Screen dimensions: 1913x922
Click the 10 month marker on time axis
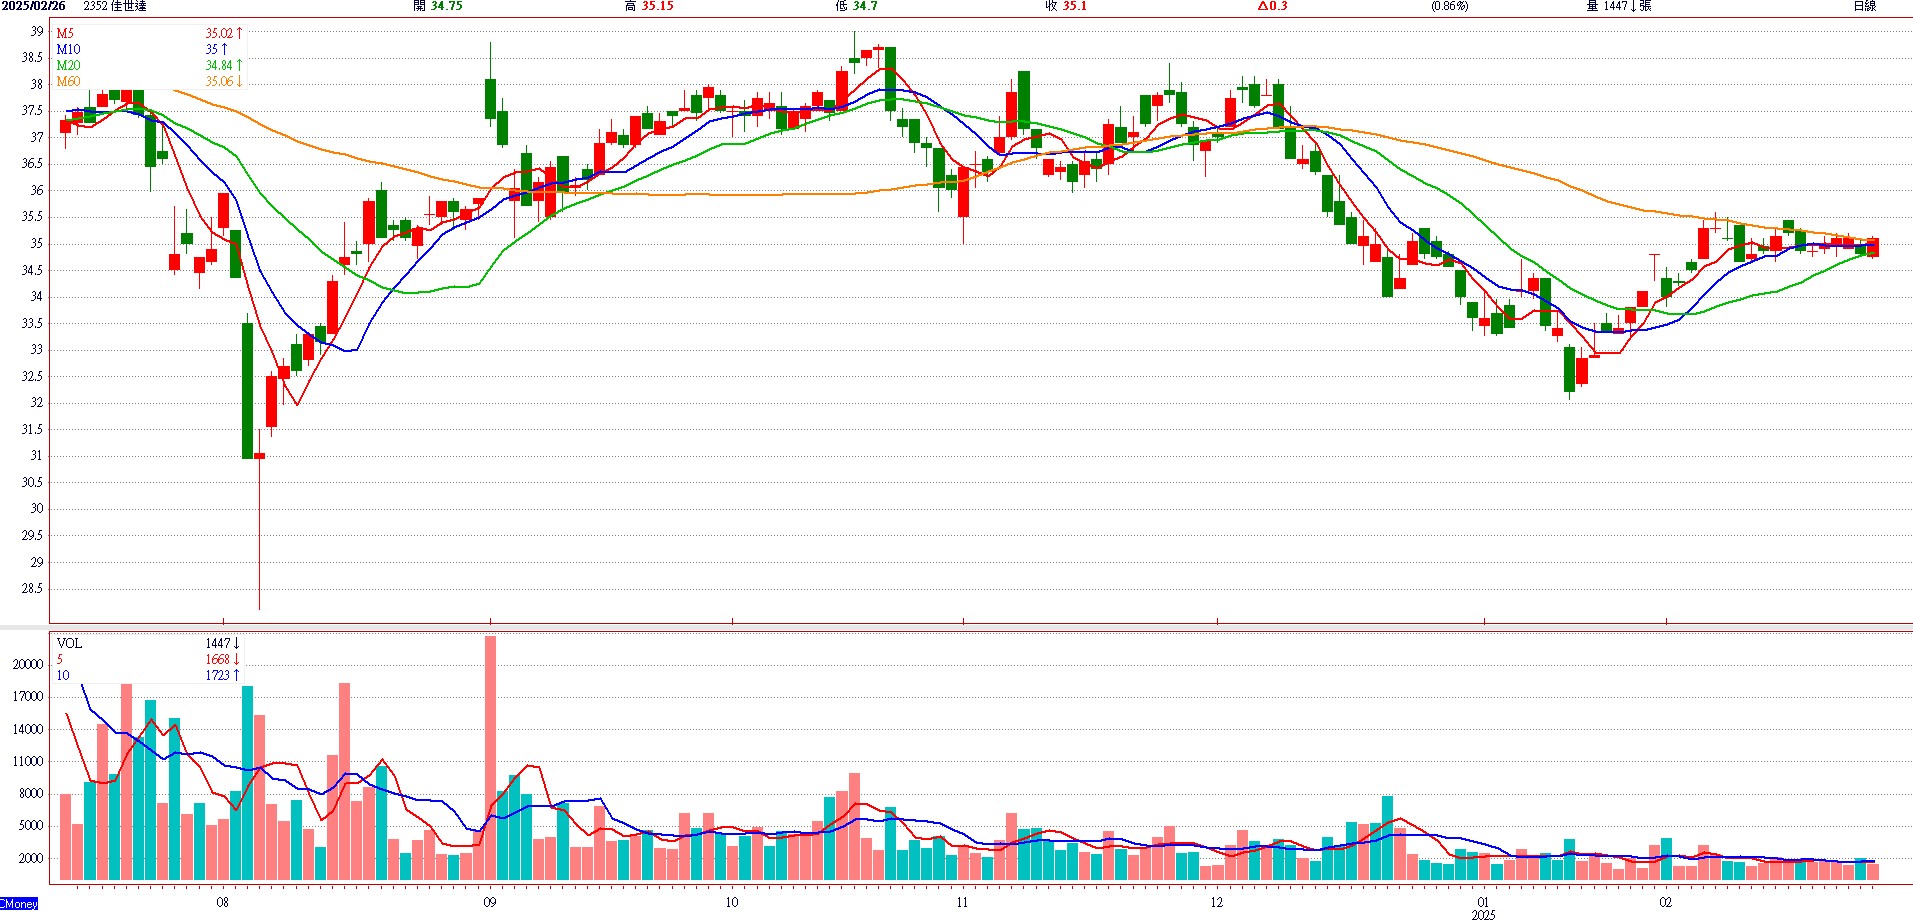pos(732,902)
